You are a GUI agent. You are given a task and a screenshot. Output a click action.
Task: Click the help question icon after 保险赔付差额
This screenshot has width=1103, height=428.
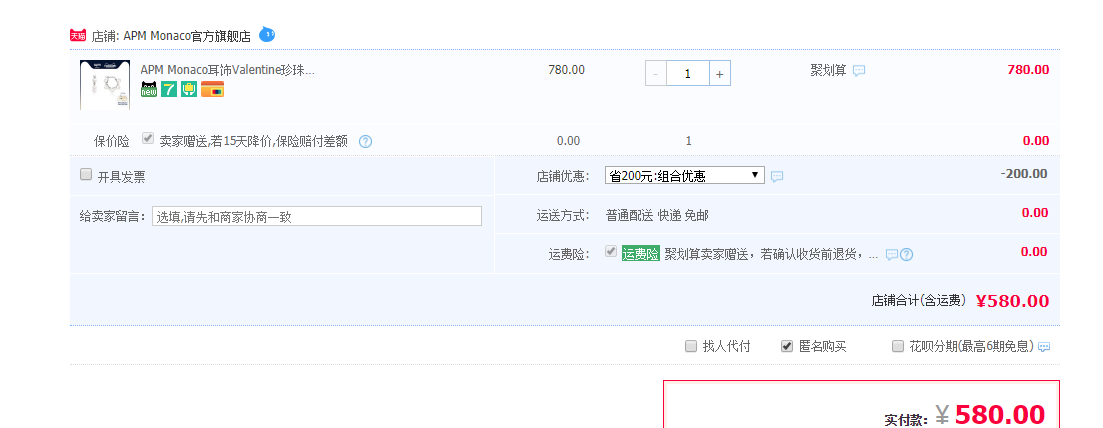coord(365,141)
